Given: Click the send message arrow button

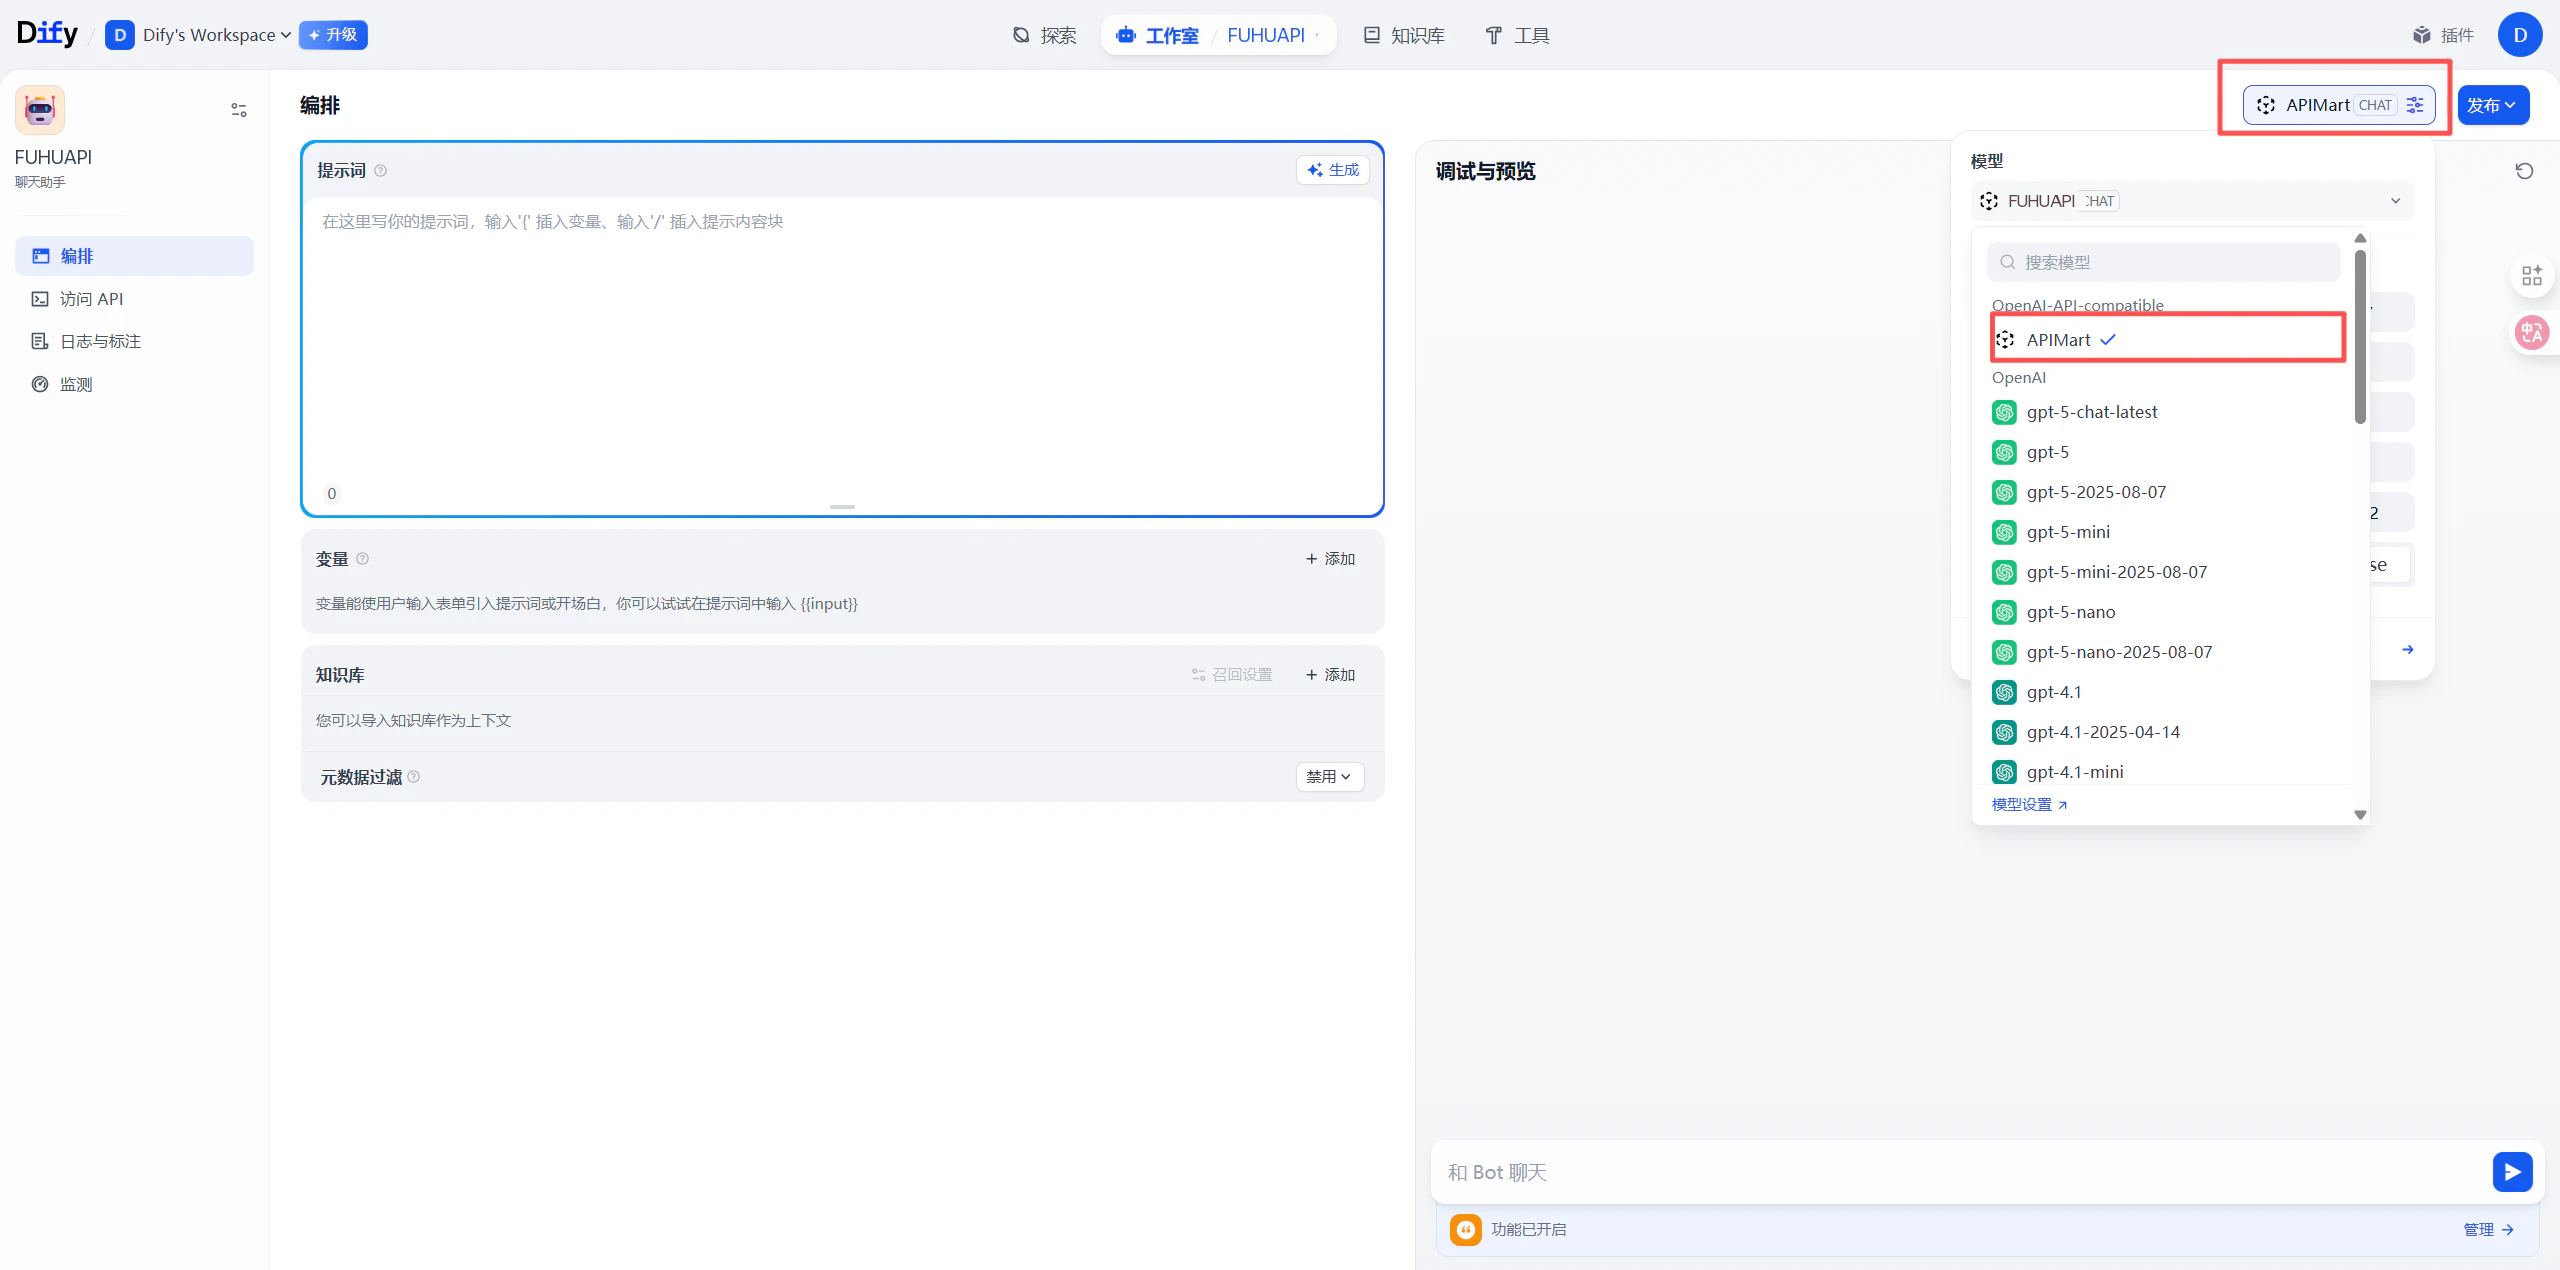Looking at the screenshot, I should point(2512,1172).
